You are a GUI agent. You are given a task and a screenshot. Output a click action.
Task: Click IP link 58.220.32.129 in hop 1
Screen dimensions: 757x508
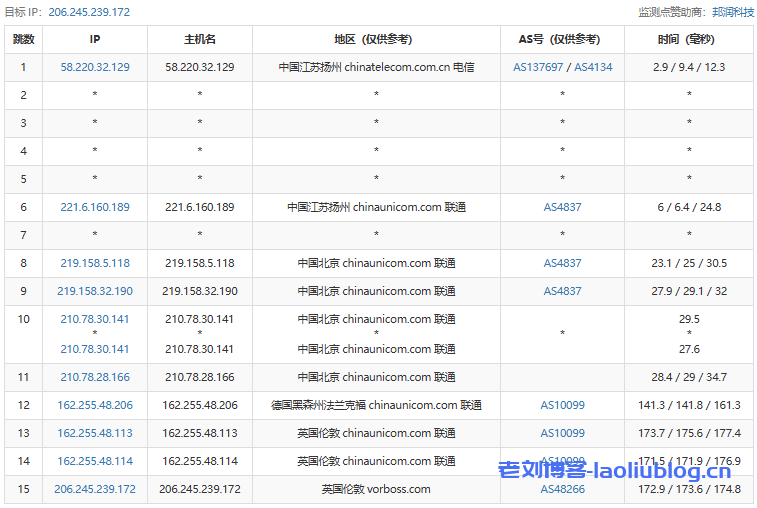tap(95, 67)
